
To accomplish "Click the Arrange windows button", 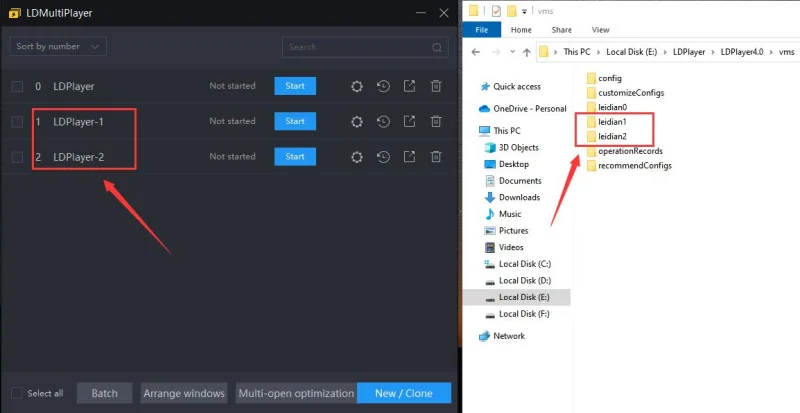I will click(184, 393).
